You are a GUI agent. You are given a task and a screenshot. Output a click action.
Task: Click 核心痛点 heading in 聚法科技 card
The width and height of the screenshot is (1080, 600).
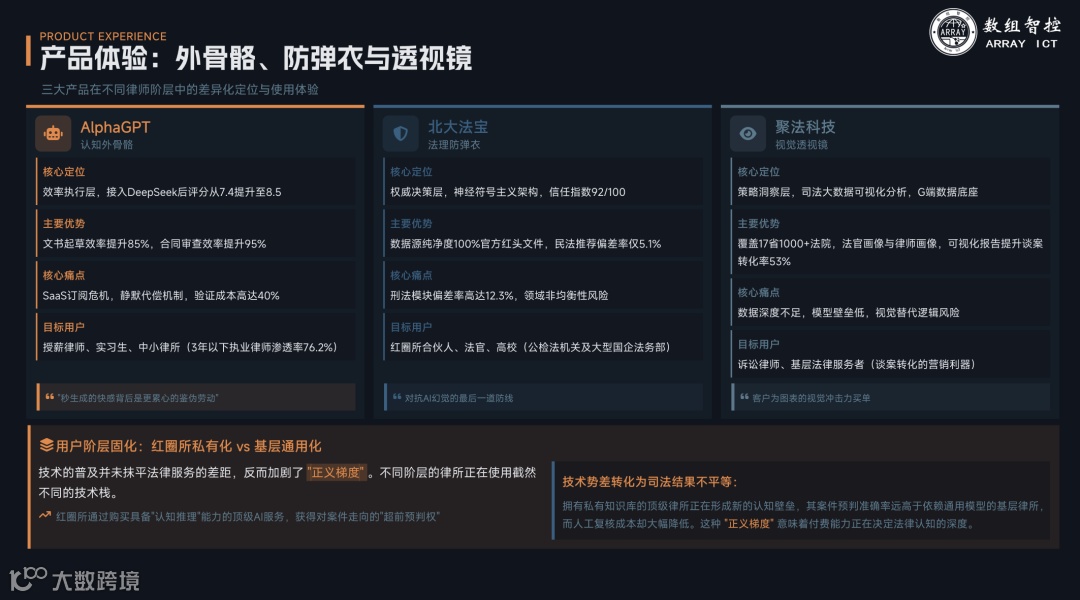758,292
